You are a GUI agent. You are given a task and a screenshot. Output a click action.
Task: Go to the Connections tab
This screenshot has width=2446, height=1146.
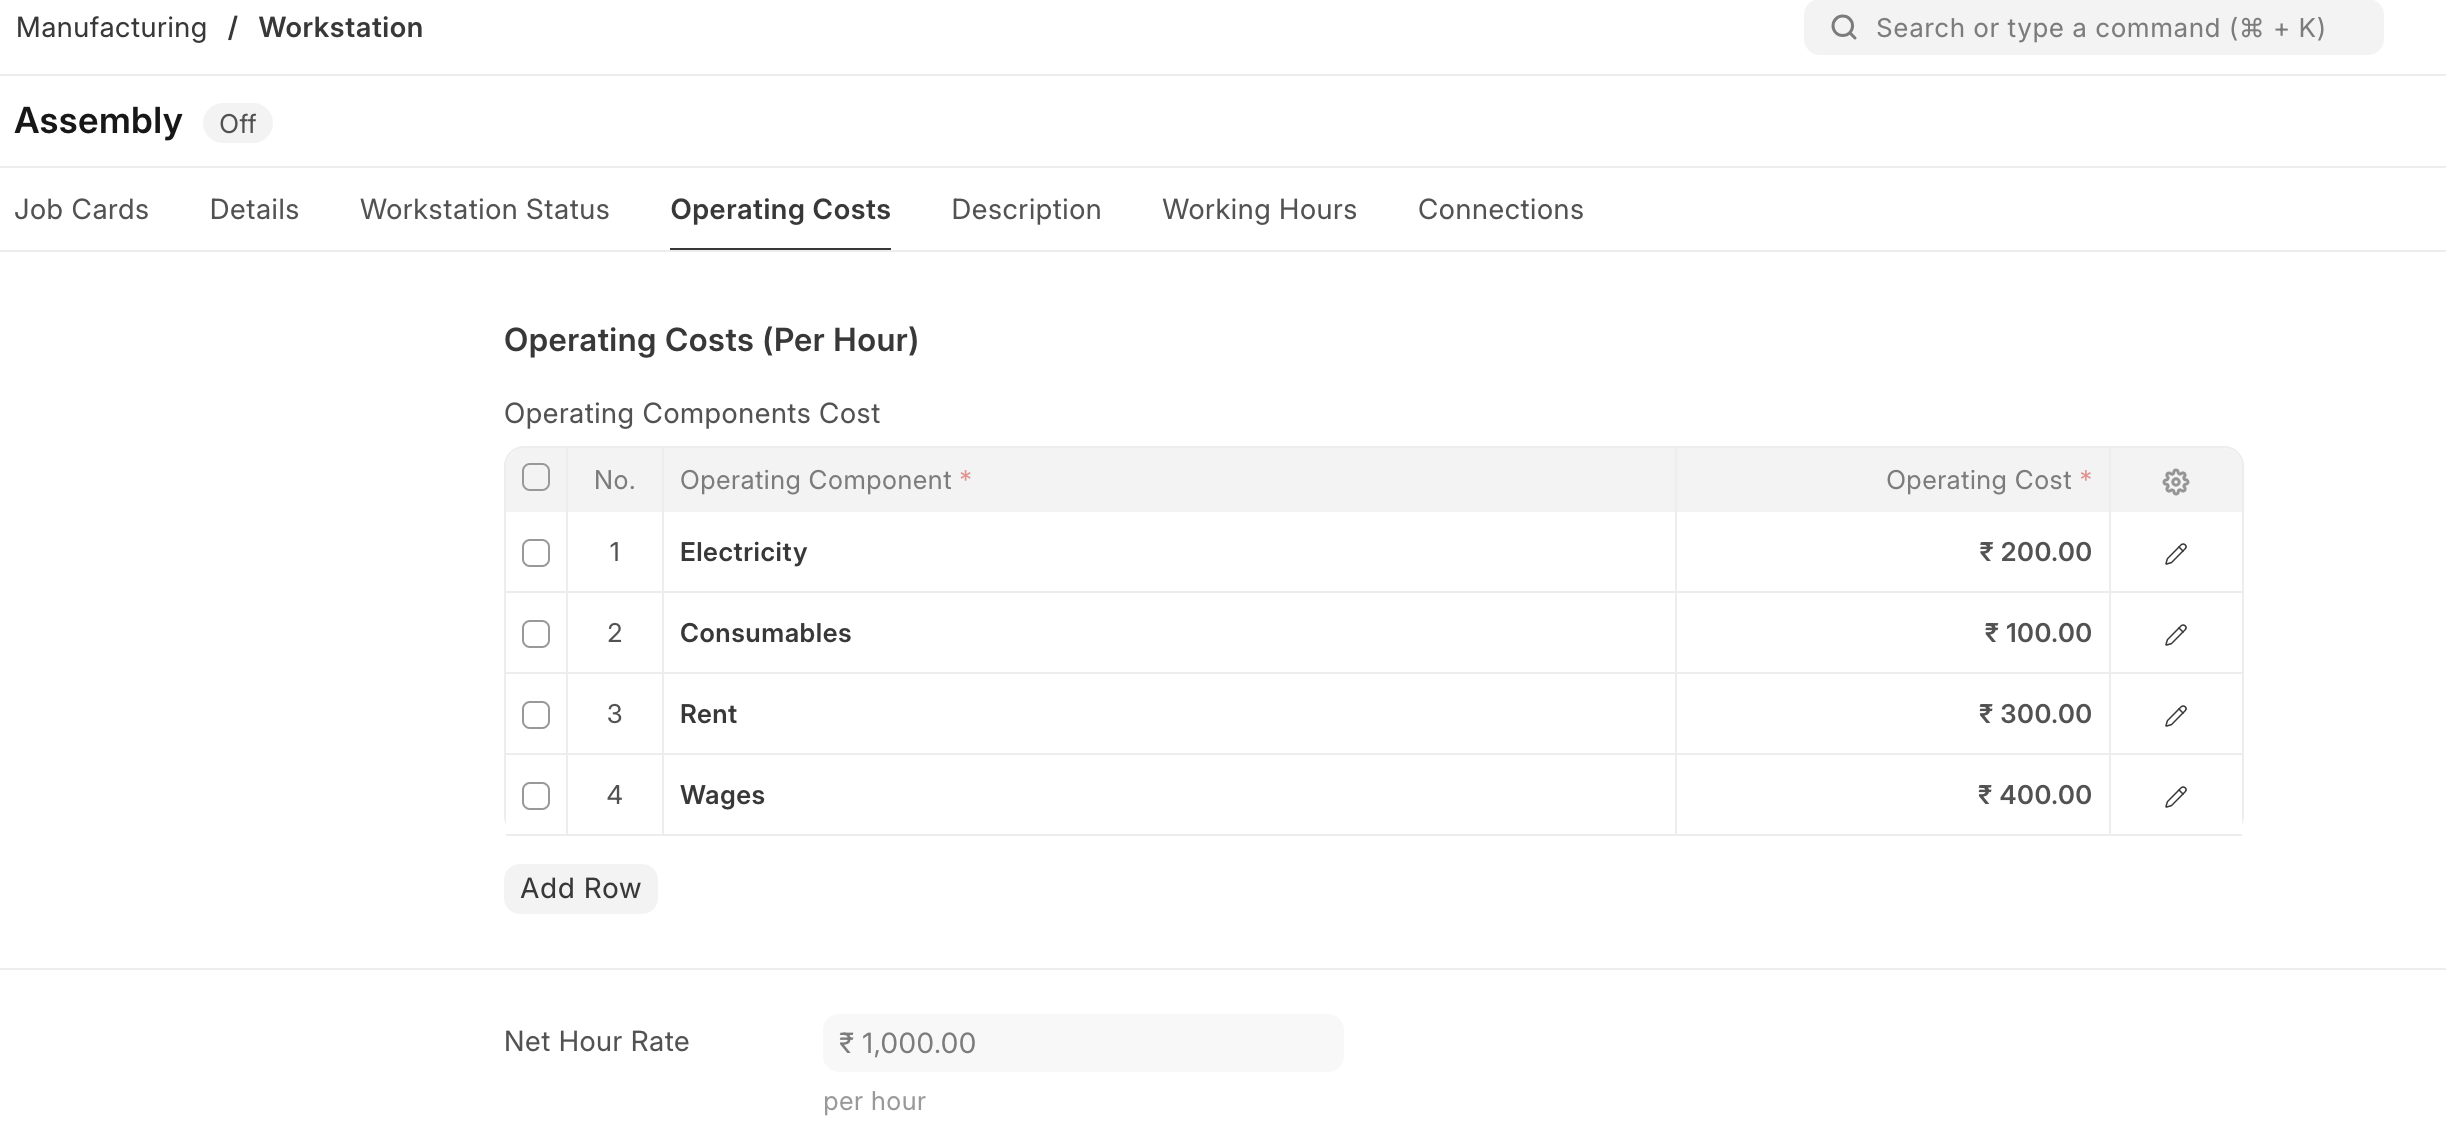click(1500, 210)
